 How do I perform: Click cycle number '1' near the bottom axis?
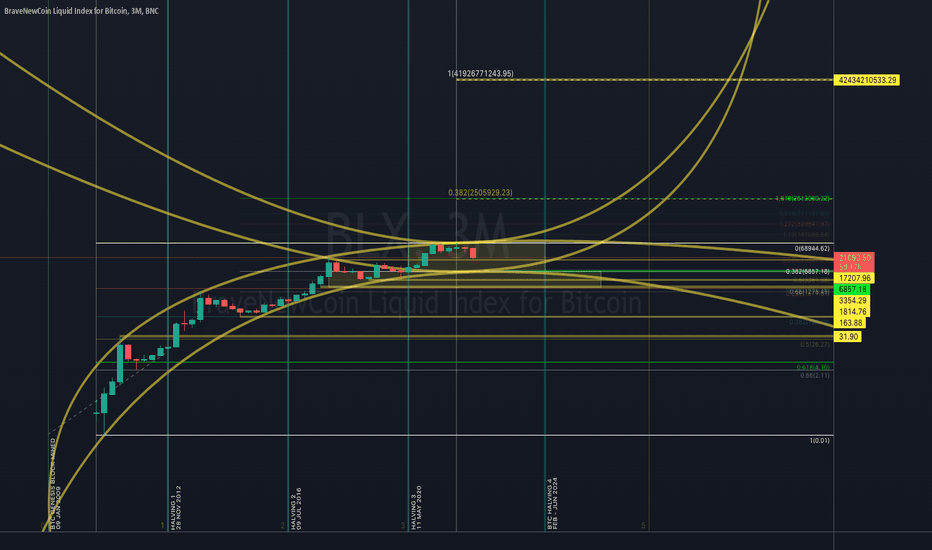click(162, 526)
